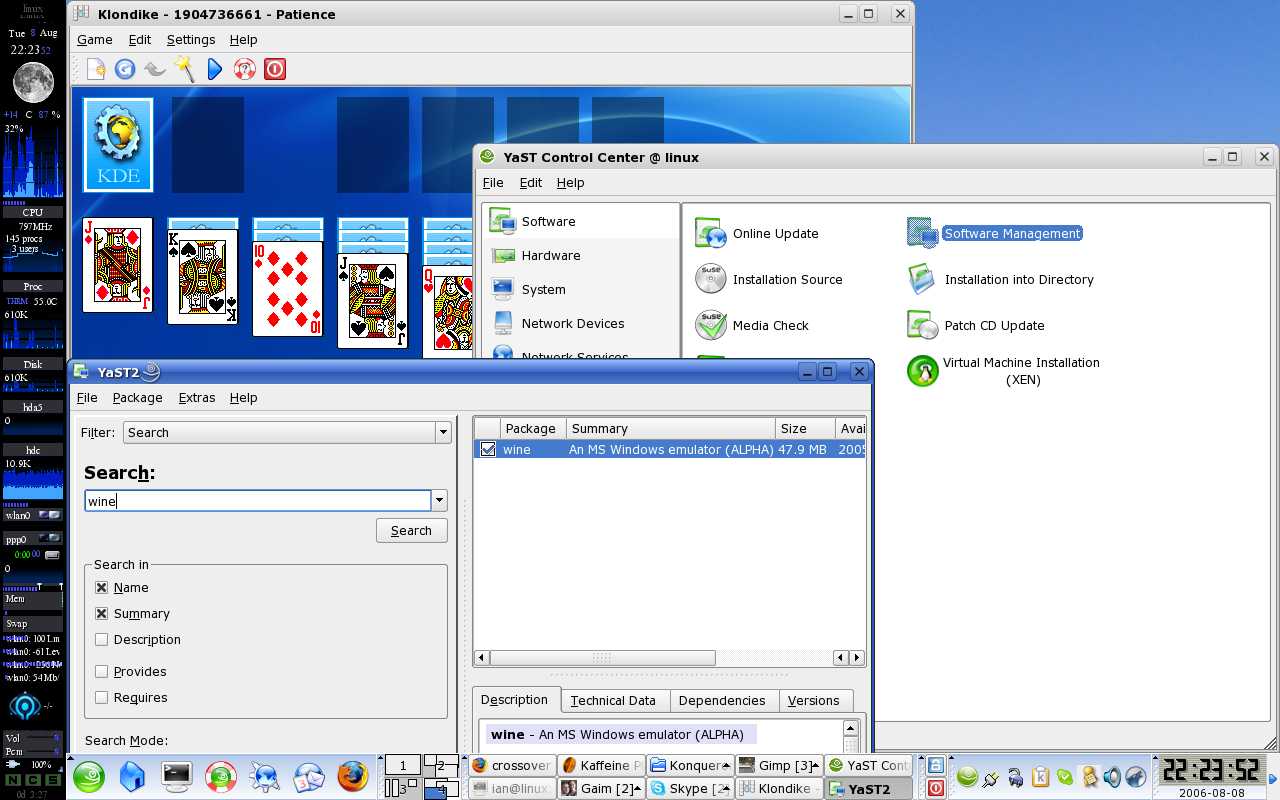Expand the Skype taskbar group
Image resolution: width=1280 pixels, height=800 pixels.
tap(728, 789)
